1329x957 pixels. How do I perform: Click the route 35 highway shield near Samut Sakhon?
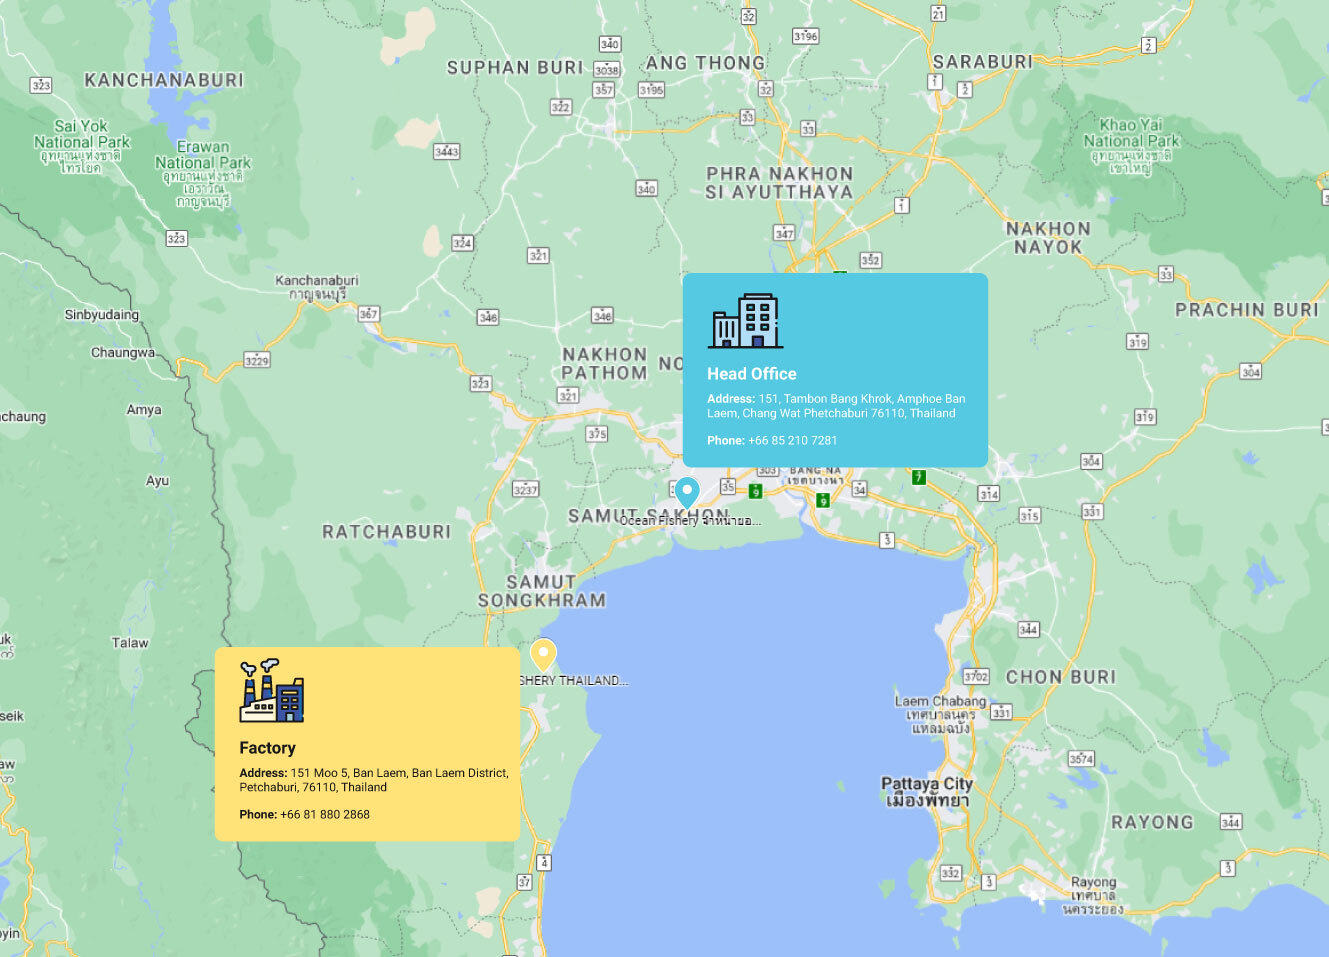coord(728,486)
